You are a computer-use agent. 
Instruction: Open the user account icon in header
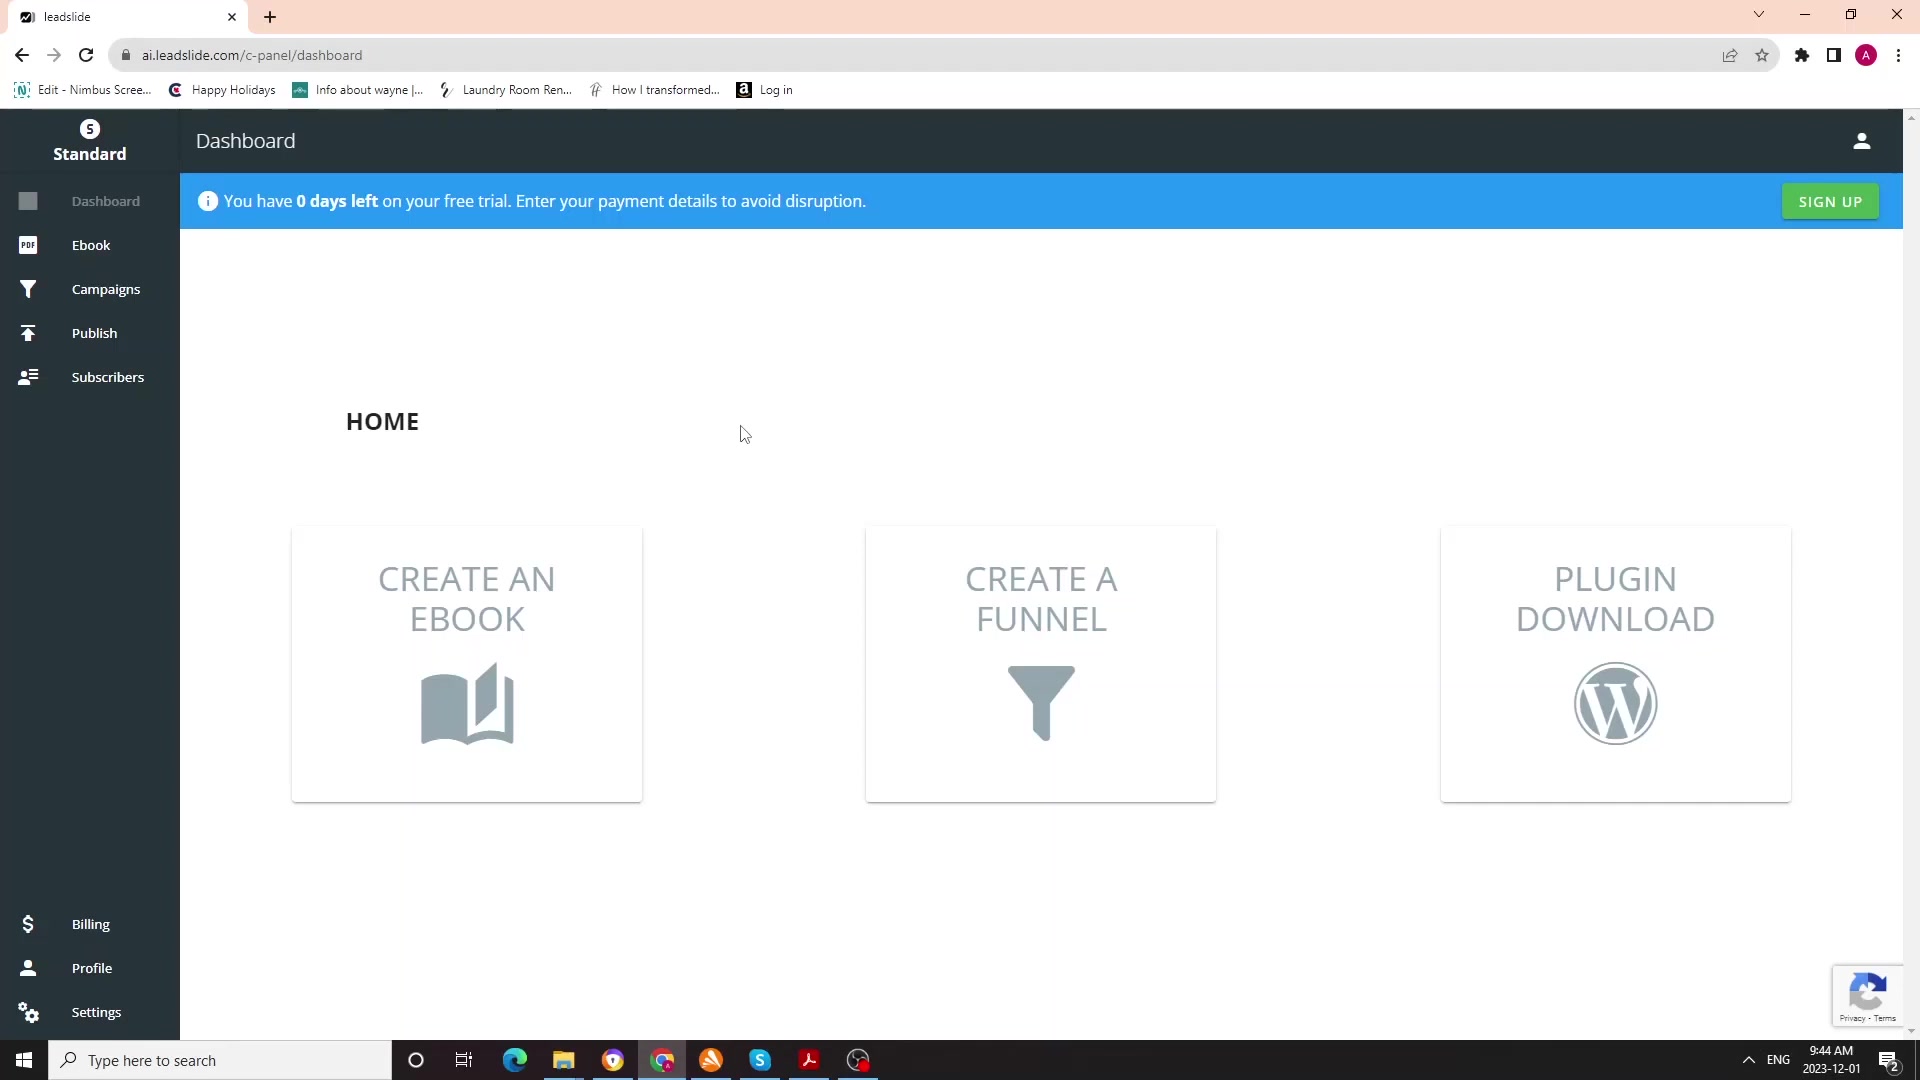pyautogui.click(x=1862, y=141)
